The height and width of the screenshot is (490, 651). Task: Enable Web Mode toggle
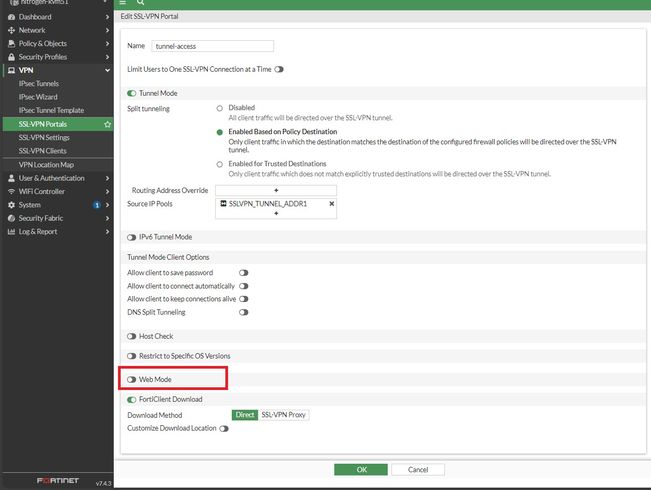[132, 380]
